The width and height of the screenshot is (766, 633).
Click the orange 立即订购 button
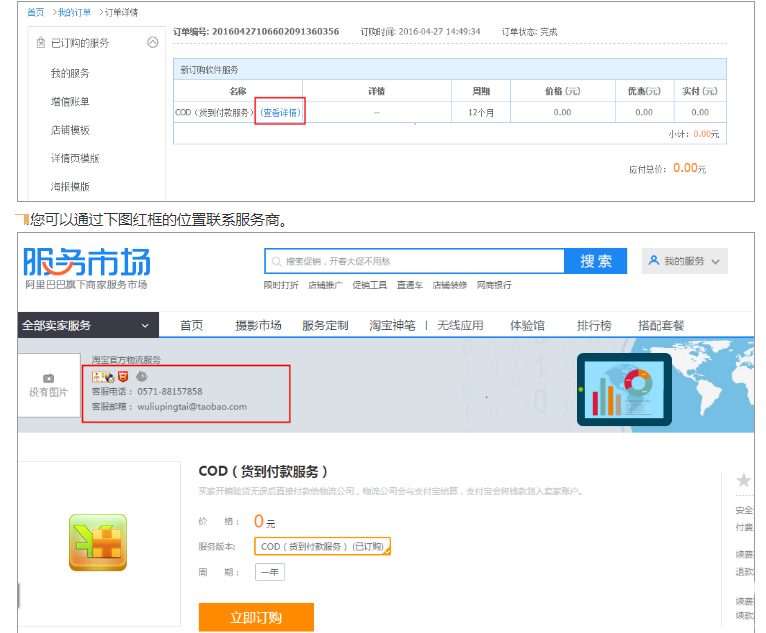(x=256, y=617)
